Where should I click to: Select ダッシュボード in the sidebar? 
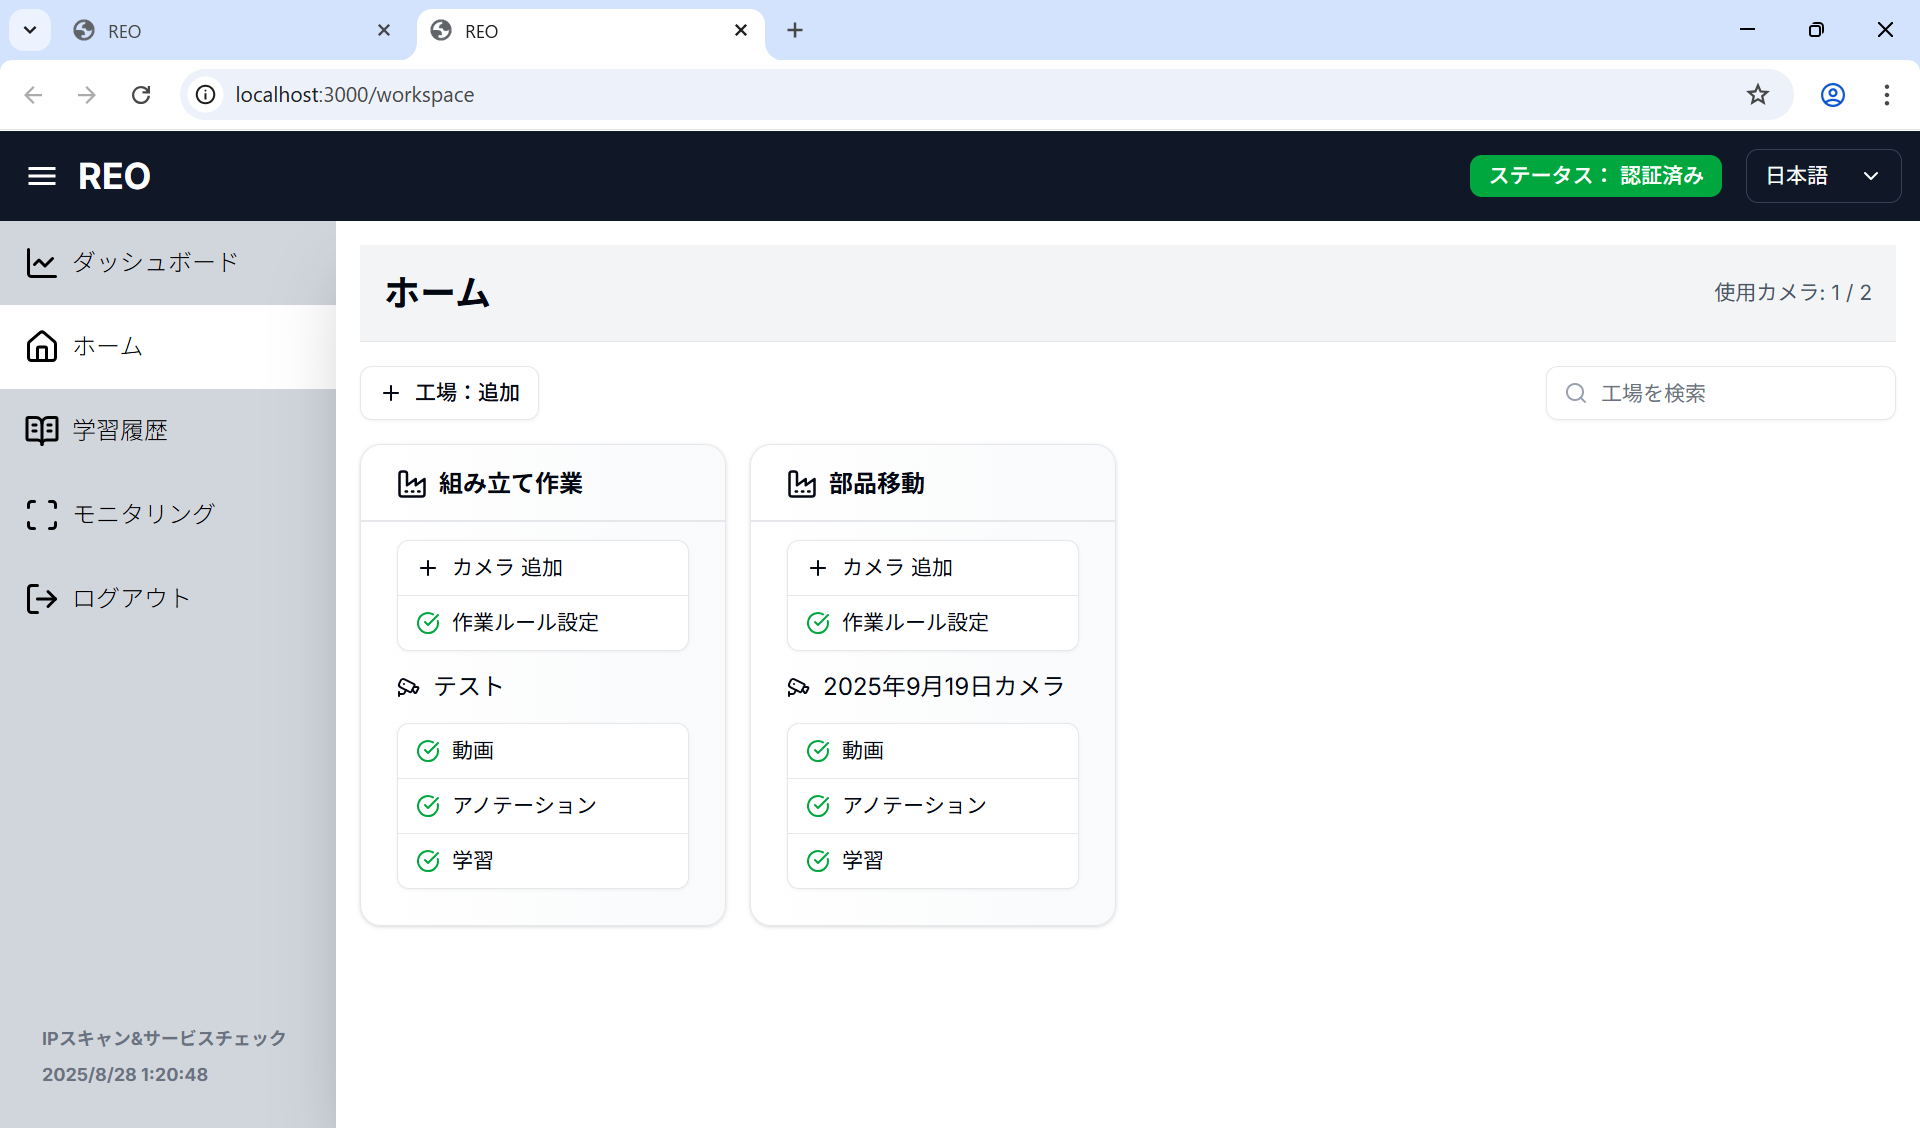(155, 262)
